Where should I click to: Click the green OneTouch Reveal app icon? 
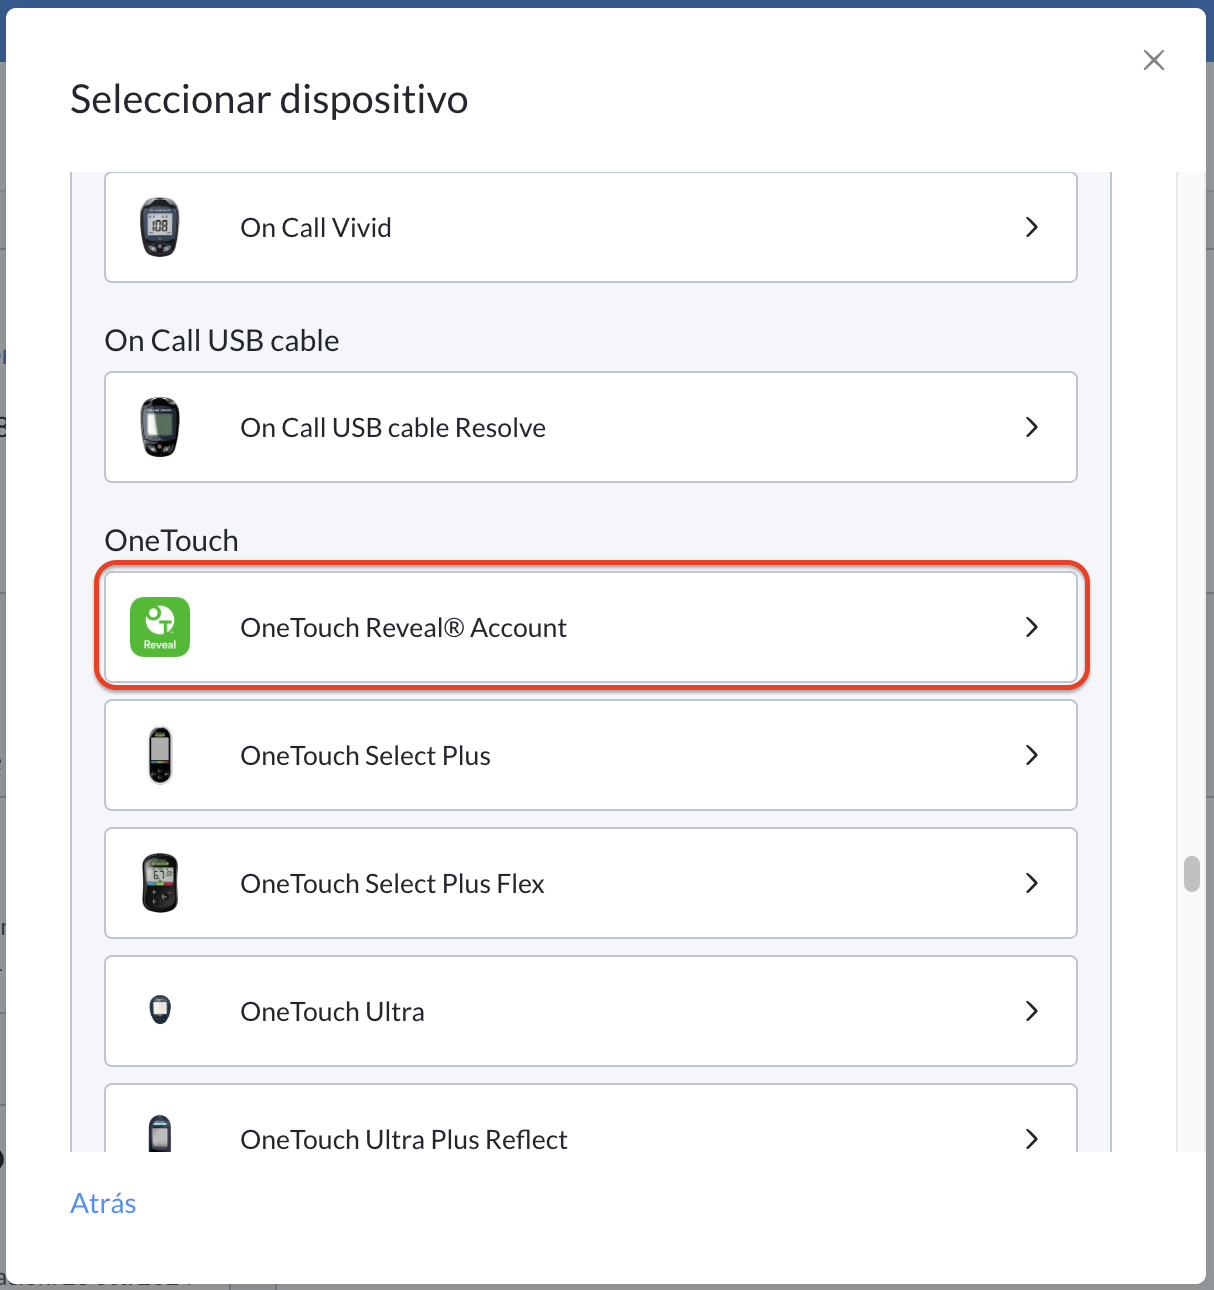coord(160,627)
